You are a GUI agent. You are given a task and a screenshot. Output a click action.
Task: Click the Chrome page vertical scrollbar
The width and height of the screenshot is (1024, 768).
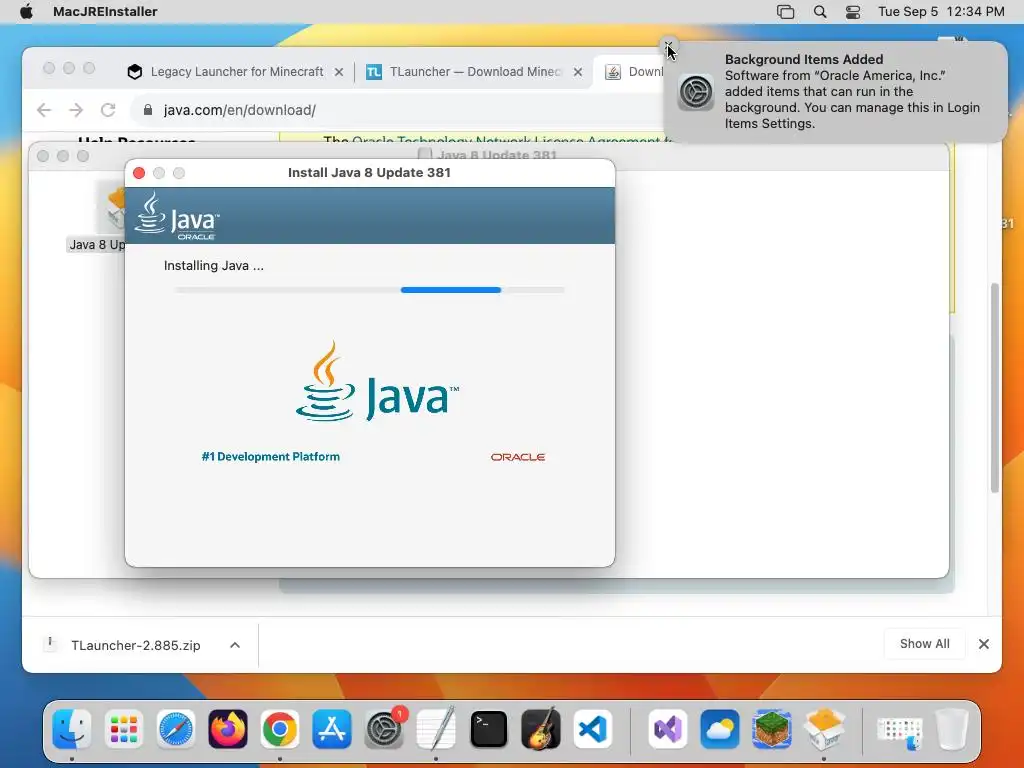[x=995, y=388]
